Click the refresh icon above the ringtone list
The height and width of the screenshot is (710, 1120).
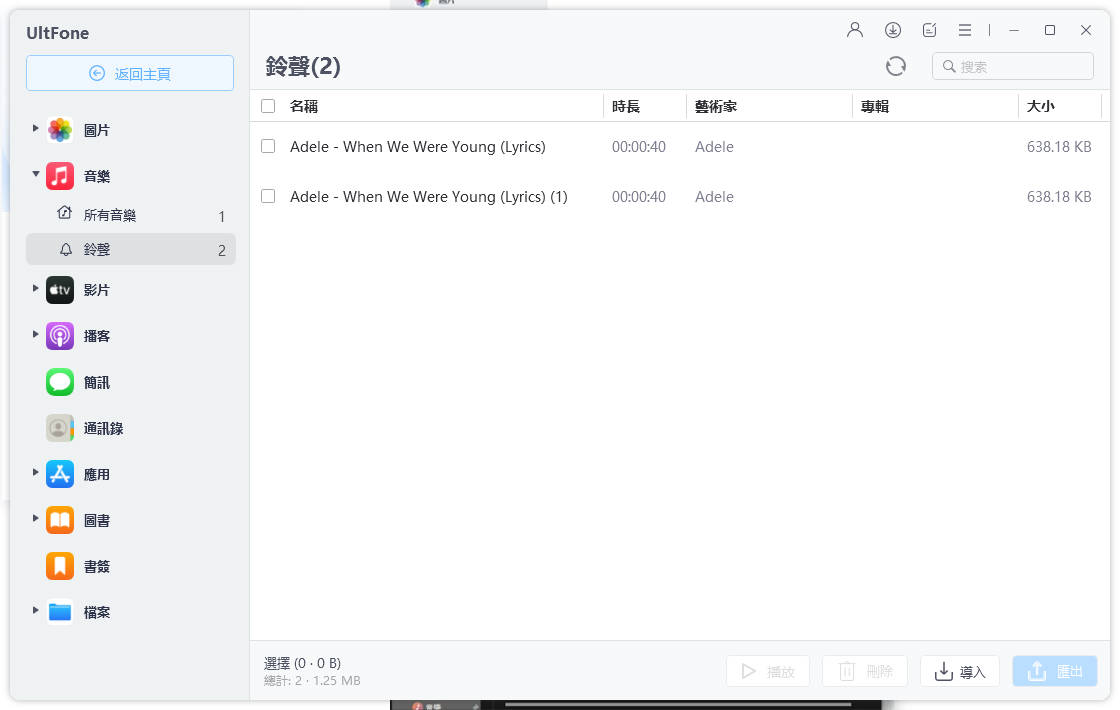coord(895,65)
